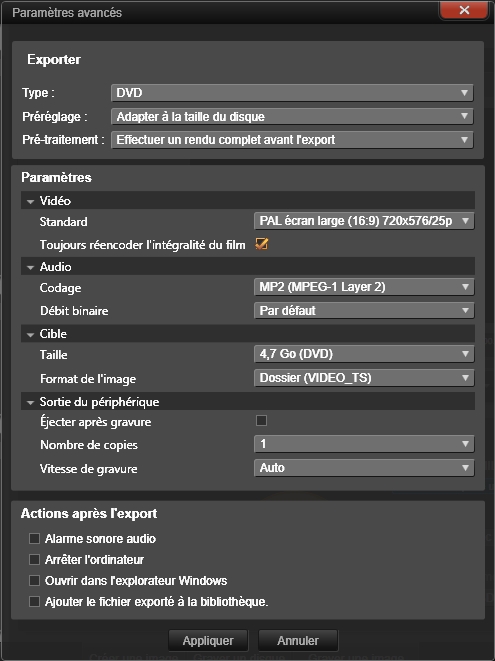Open the Type DVD dropdown

[292, 93]
